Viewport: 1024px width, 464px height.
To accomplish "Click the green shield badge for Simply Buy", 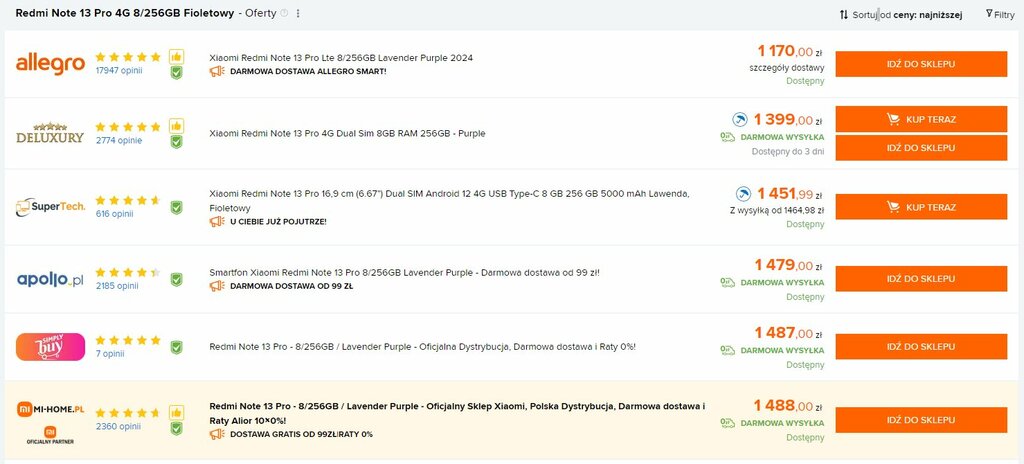I will (176, 347).
